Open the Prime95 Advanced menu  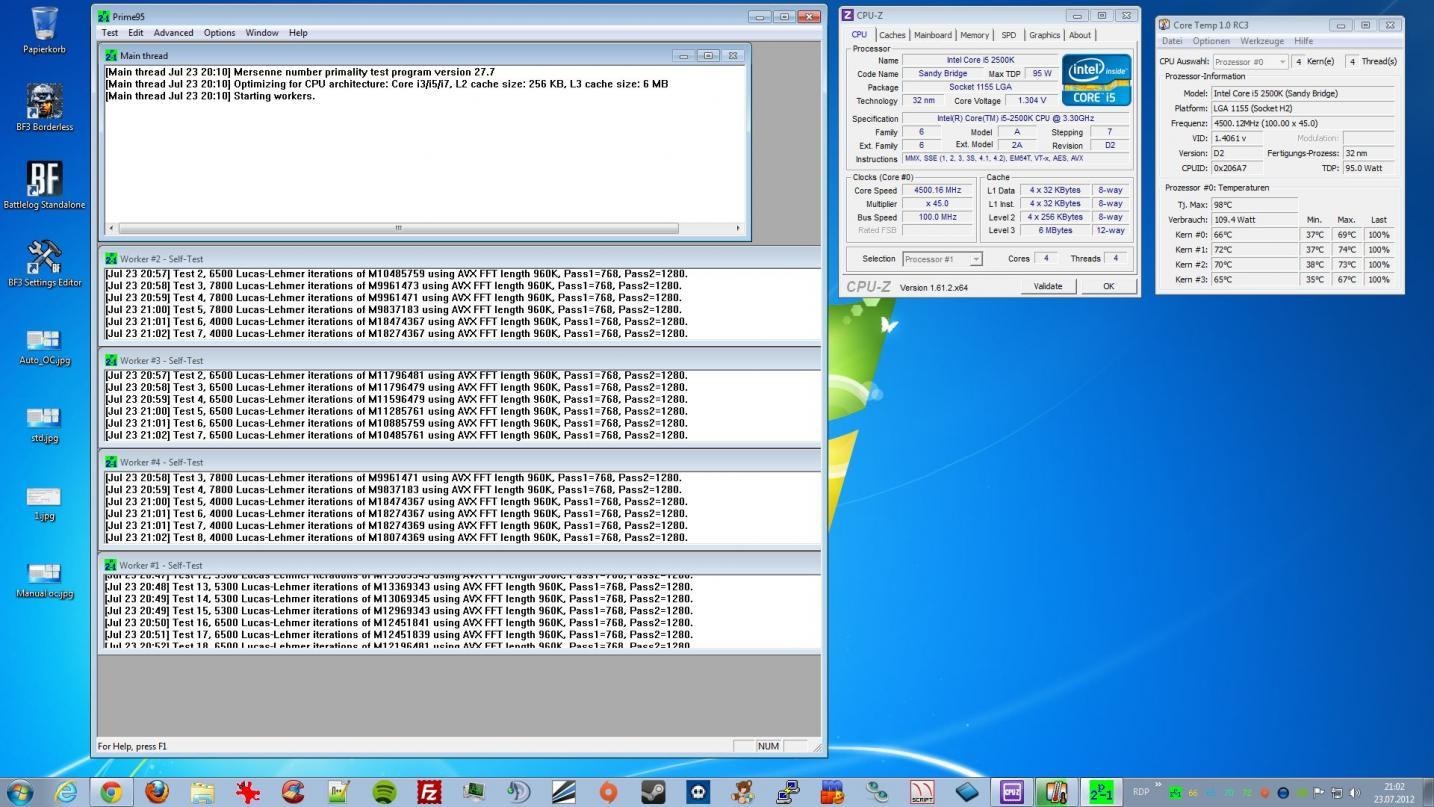point(173,33)
